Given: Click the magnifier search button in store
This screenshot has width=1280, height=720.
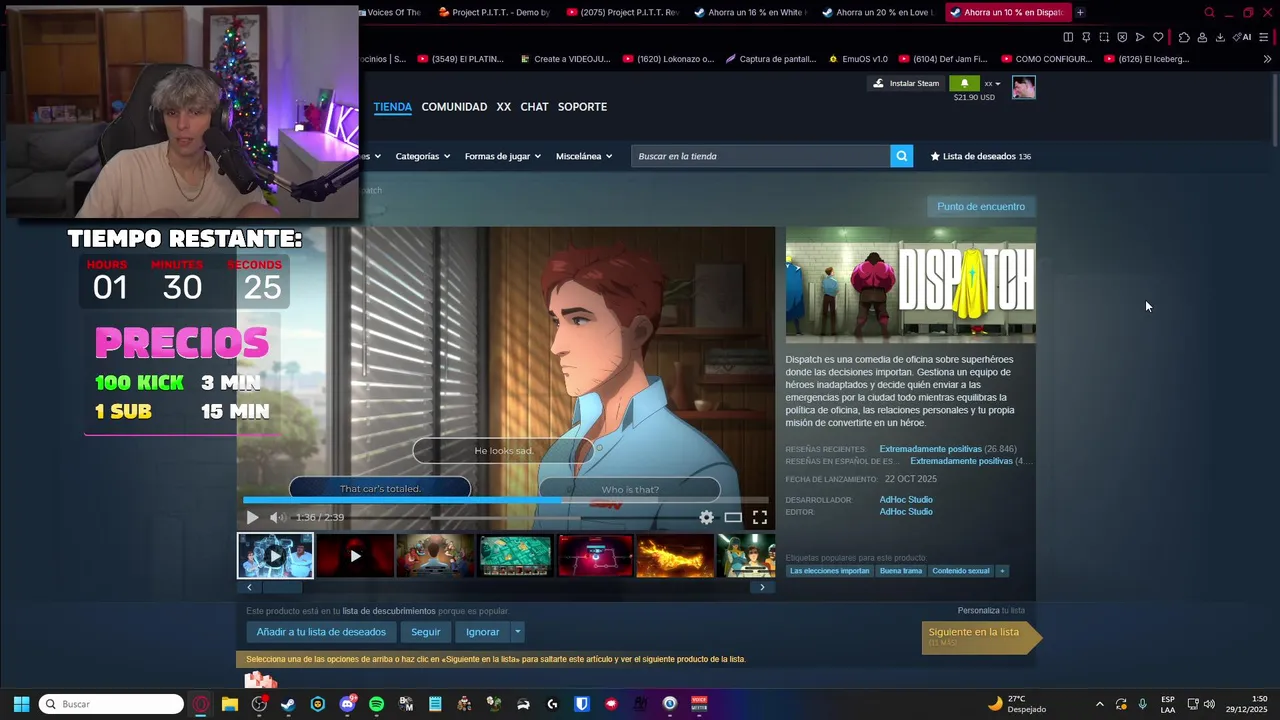Looking at the screenshot, I should tap(902, 156).
